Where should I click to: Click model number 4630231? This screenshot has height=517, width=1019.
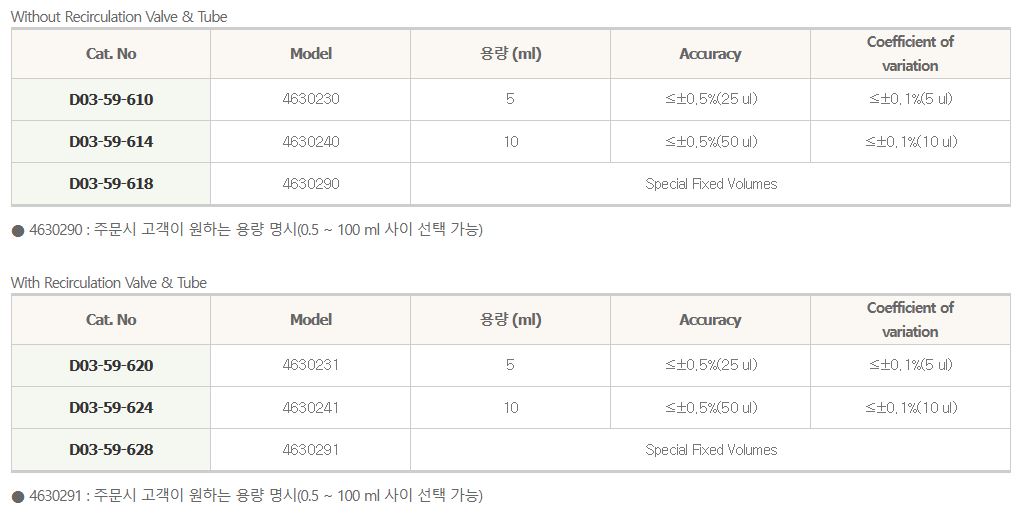pos(311,366)
